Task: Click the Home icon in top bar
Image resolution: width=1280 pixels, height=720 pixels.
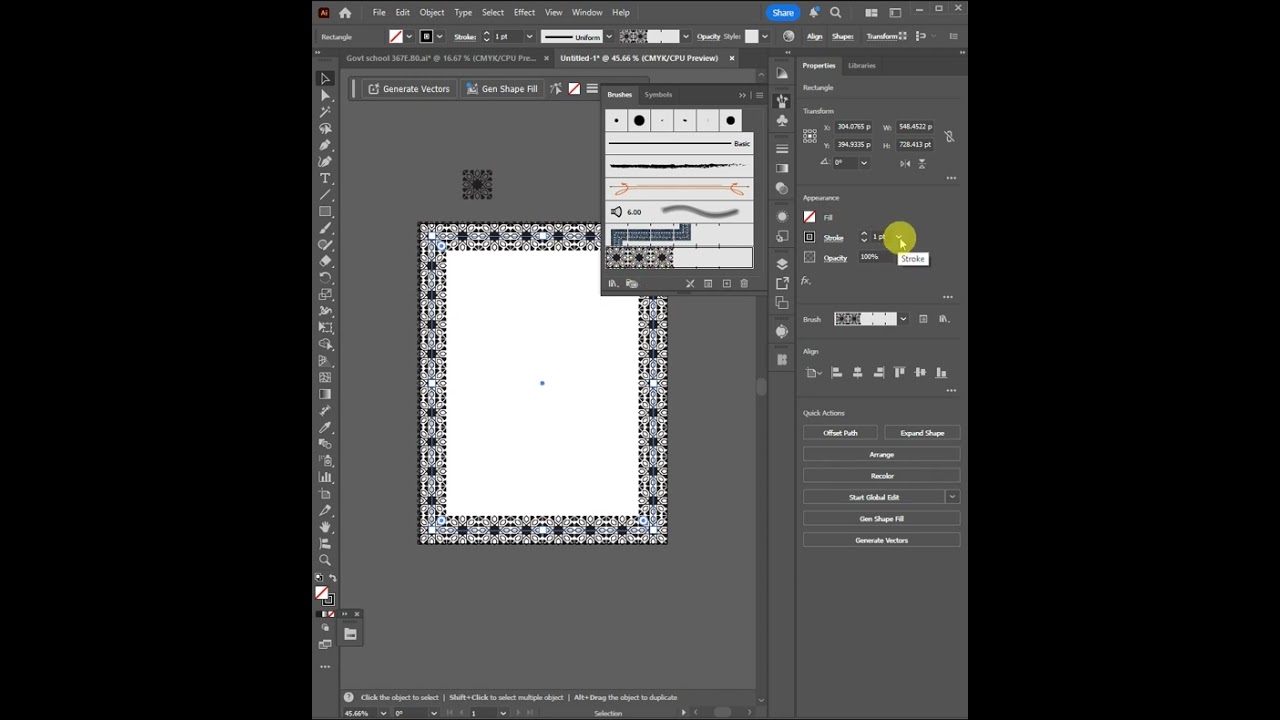Action: (345, 13)
